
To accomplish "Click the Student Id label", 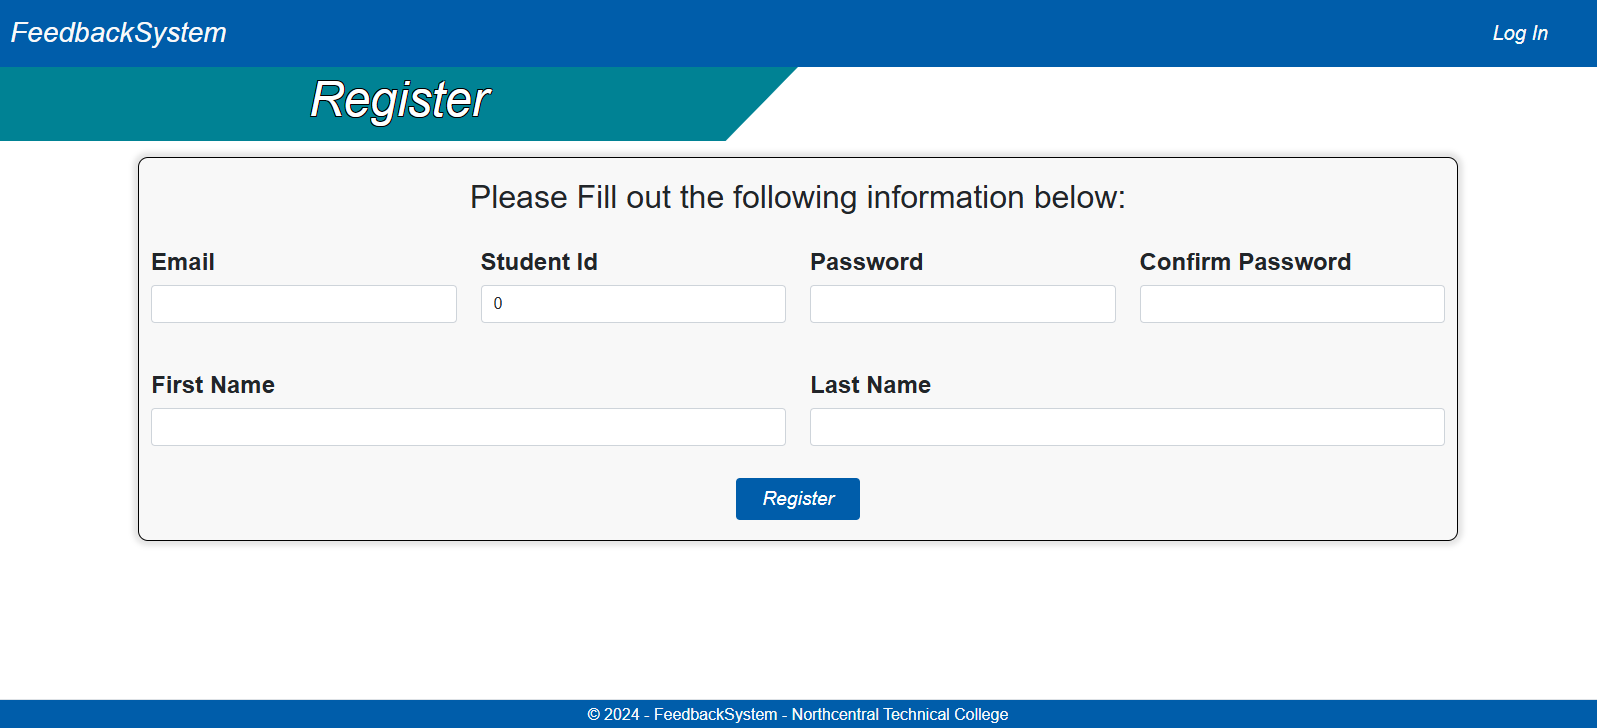I will coord(539,262).
